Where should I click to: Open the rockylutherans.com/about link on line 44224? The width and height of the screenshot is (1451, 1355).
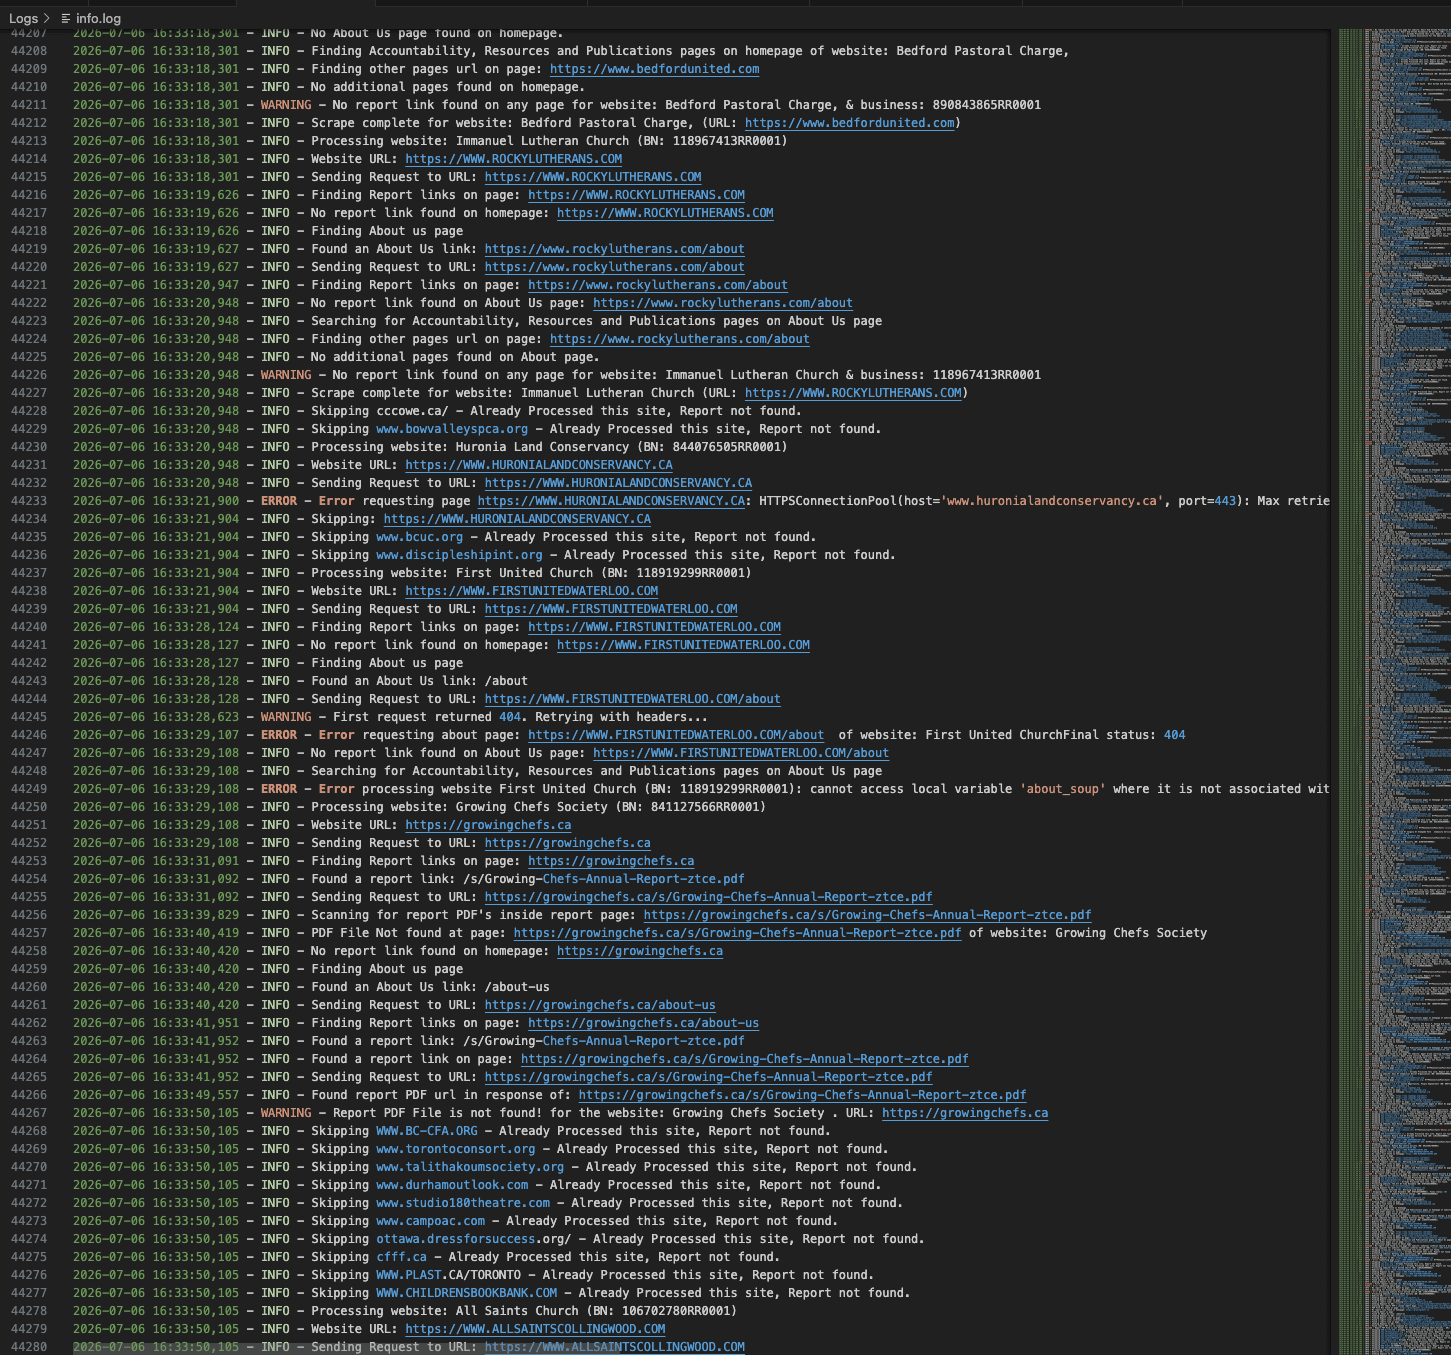pyautogui.click(x=679, y=339)
